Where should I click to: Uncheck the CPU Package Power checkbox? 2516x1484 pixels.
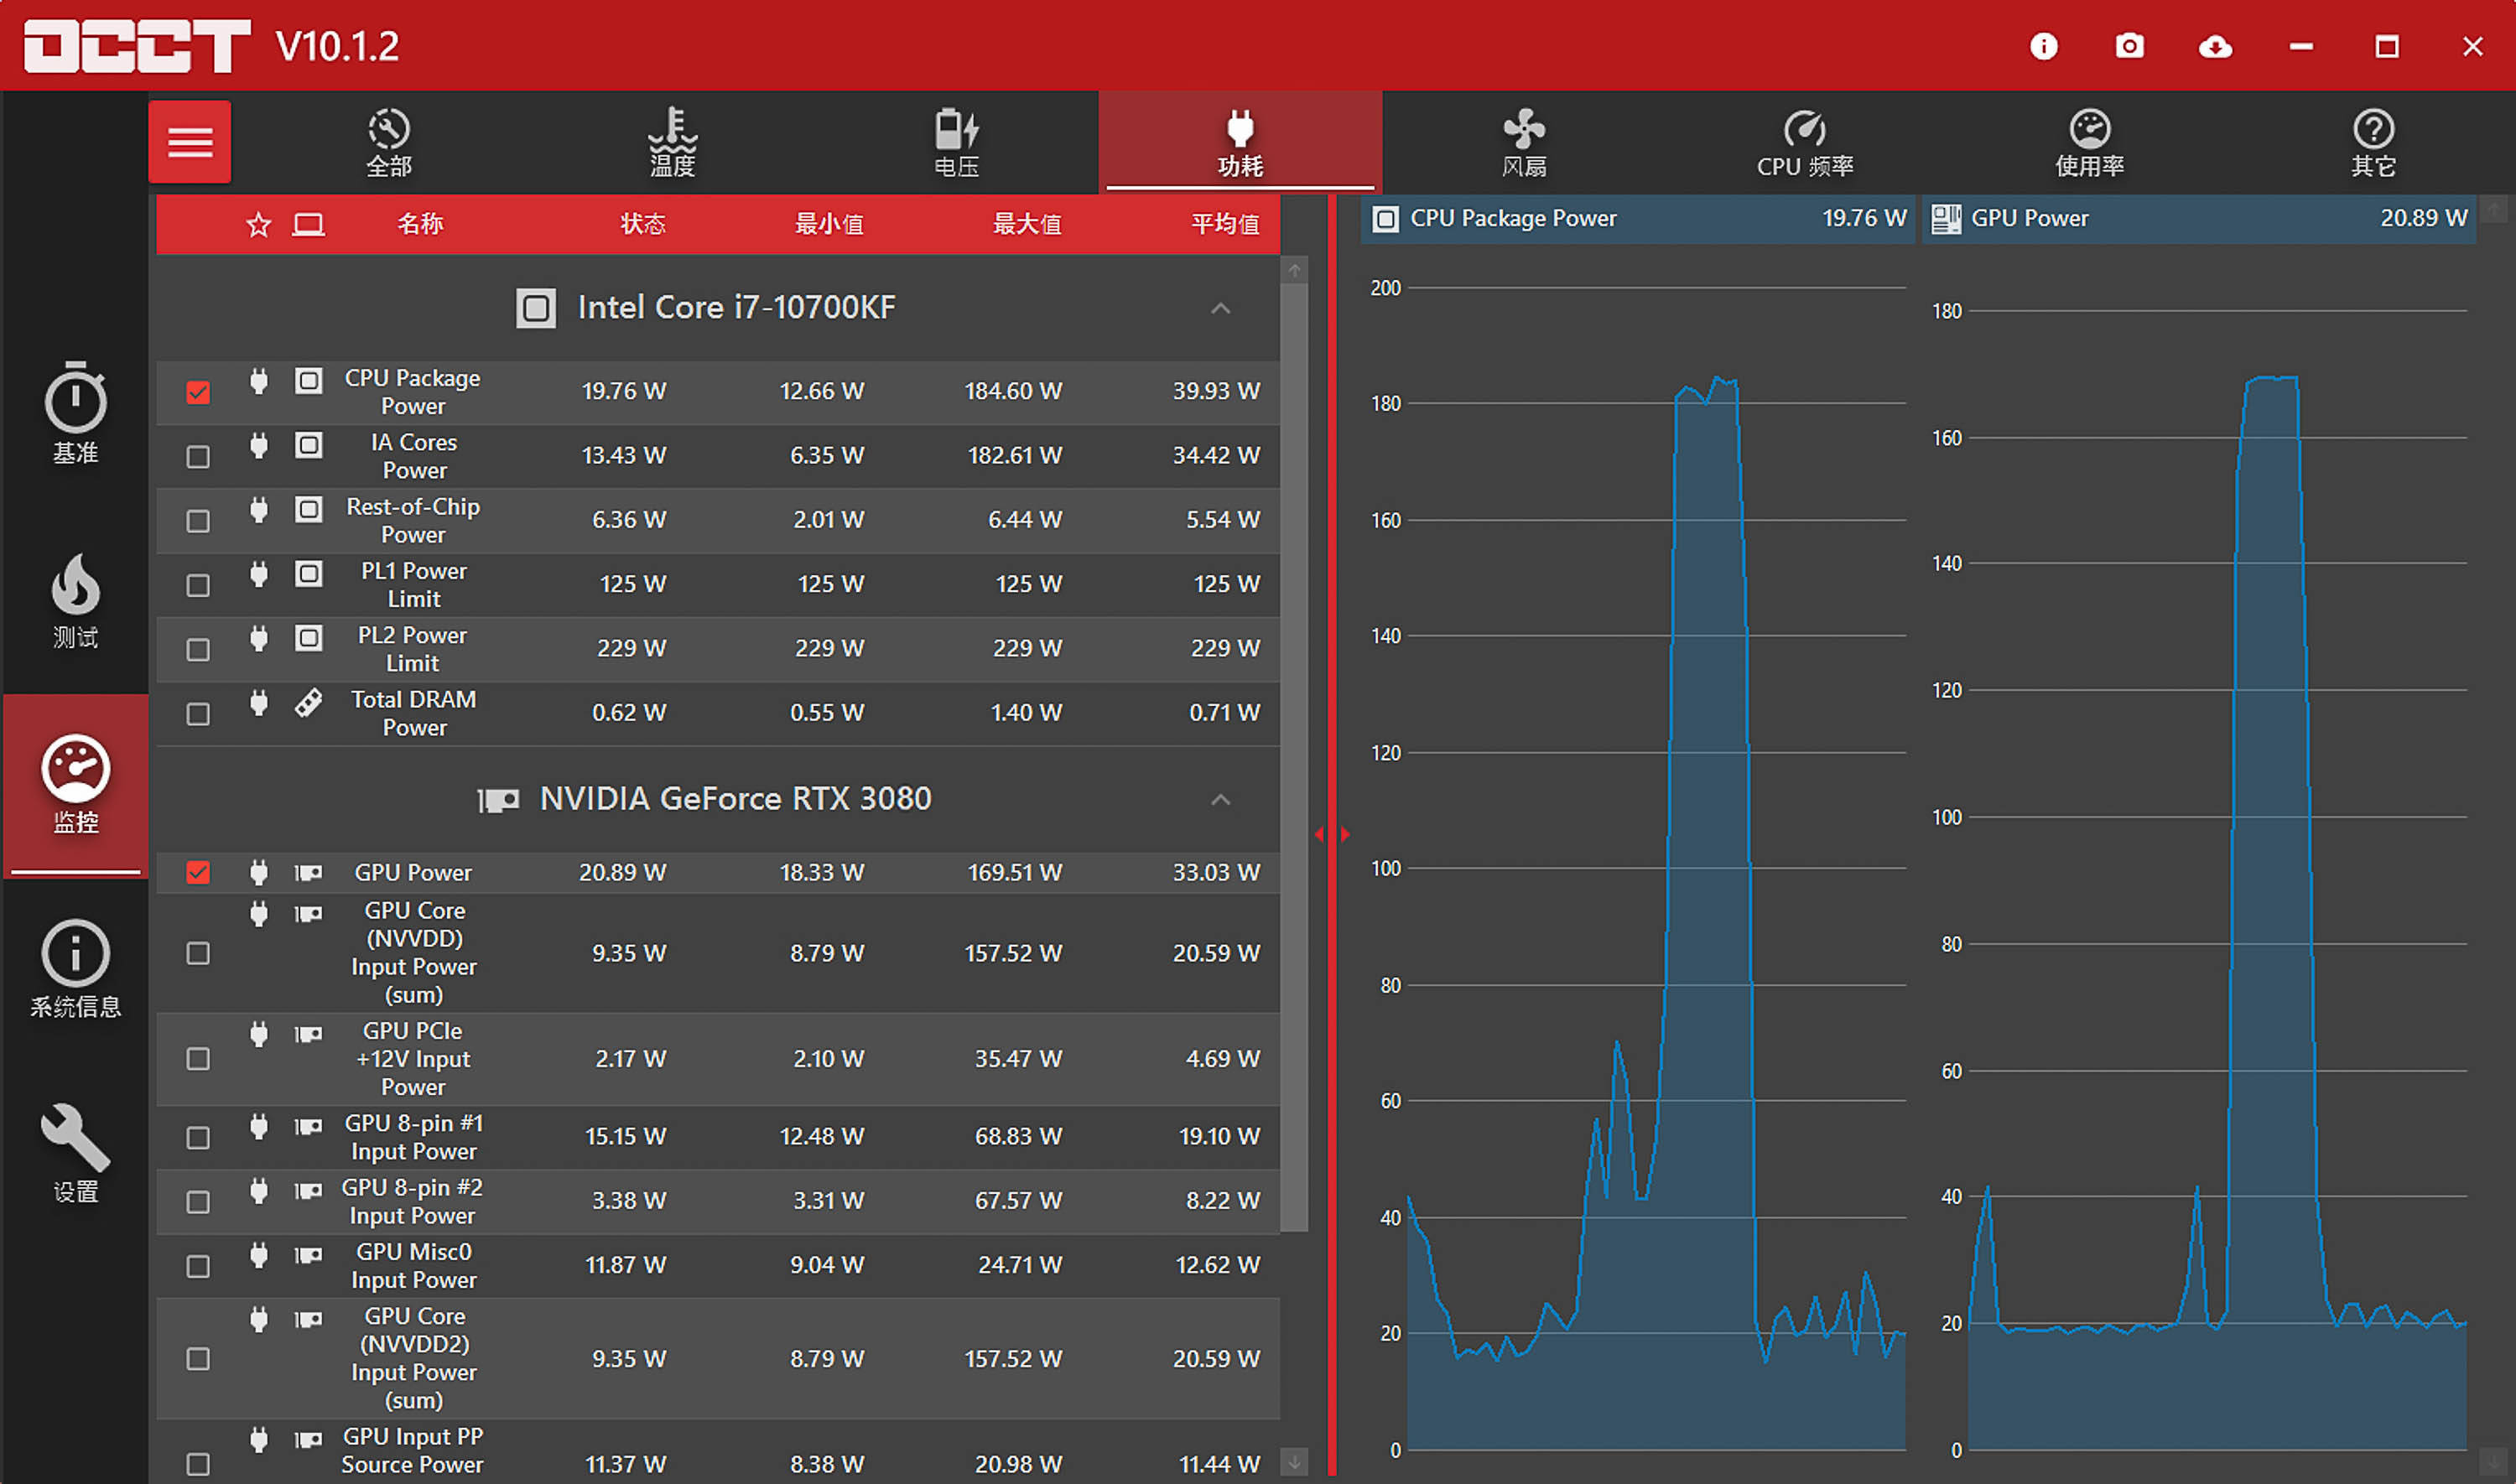pyautogui.click(x=198, y=392)
